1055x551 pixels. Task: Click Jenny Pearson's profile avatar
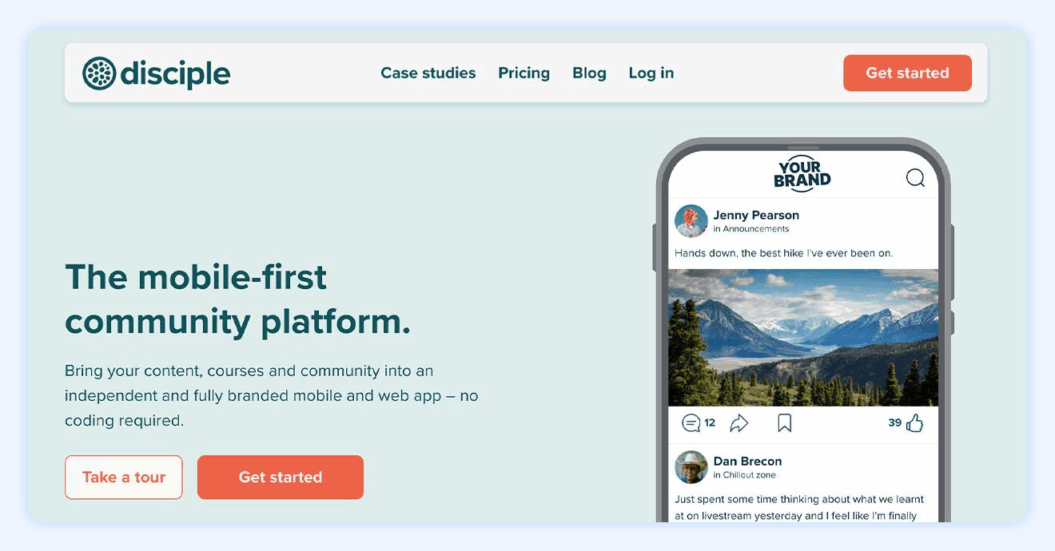point(691,221)
